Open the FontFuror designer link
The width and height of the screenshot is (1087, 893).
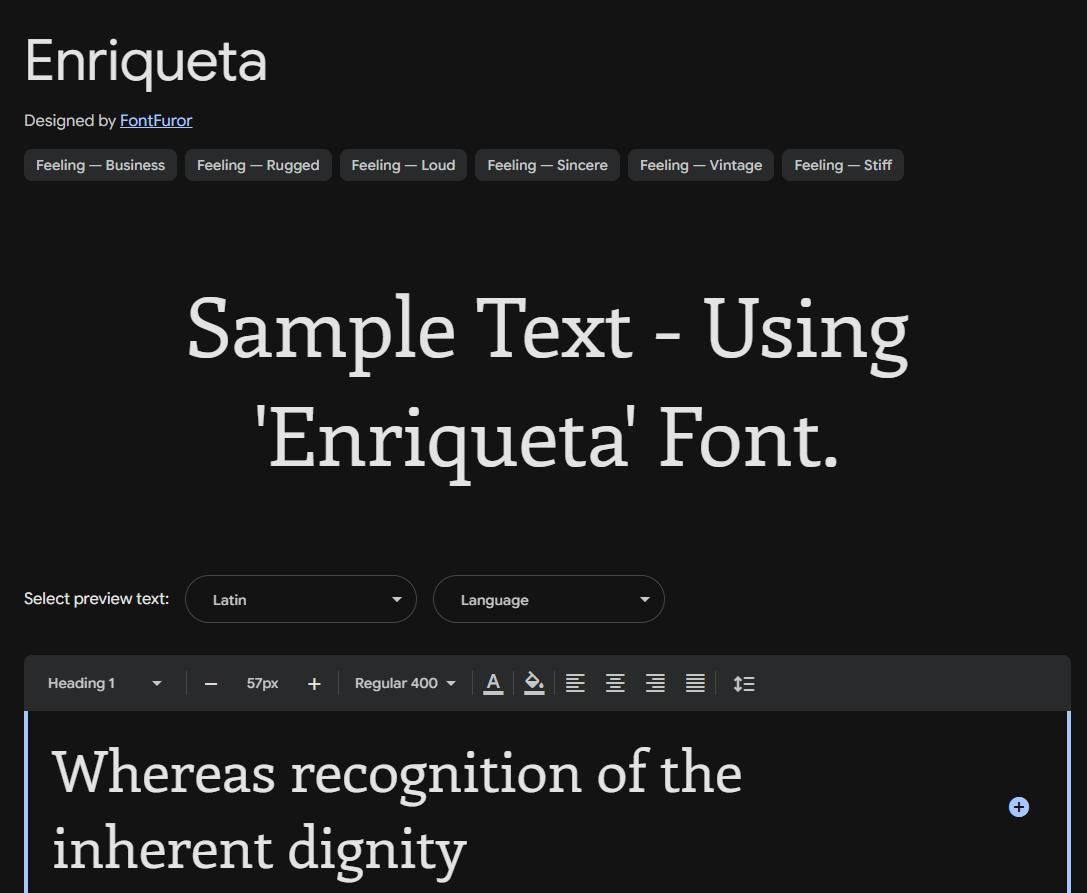[156, 121]
